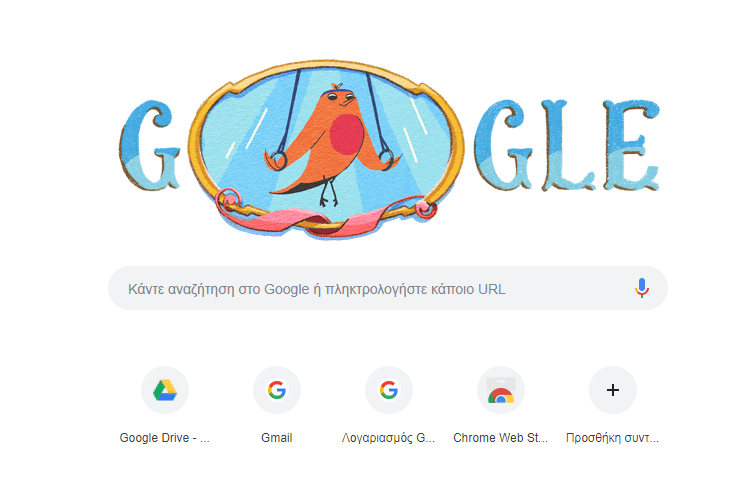Focus the Google search or URL field
The image size is (750, 500).
click(x=388, y=288)
